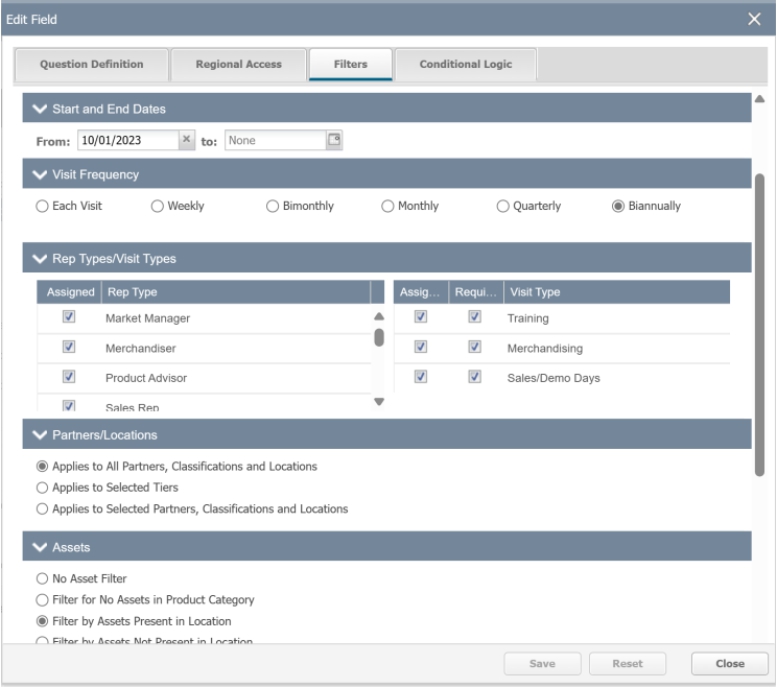Viewport: 777px width, 688px height.
Task: Click the Rep Type list scroll down arrow
Action: tap(379, 401)
